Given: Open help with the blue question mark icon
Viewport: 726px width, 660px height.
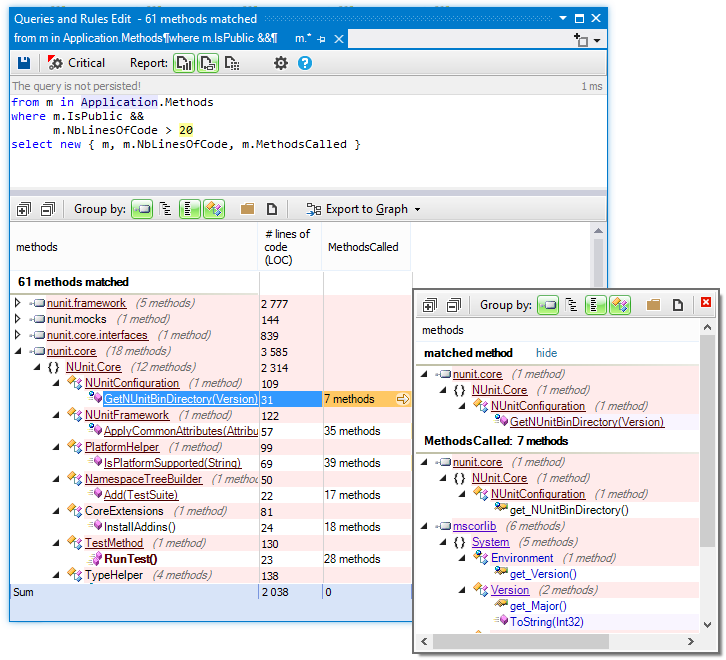Looking at the screenshot, I should click(x=305, y=63).
